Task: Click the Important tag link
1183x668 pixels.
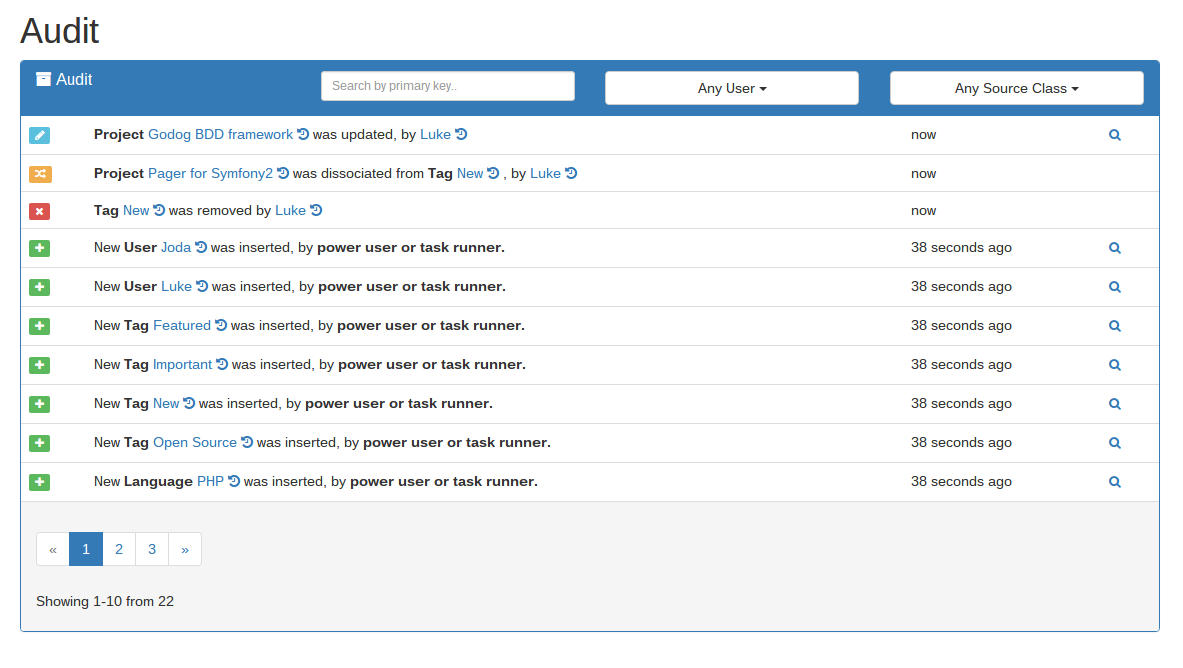Action: 182,364
